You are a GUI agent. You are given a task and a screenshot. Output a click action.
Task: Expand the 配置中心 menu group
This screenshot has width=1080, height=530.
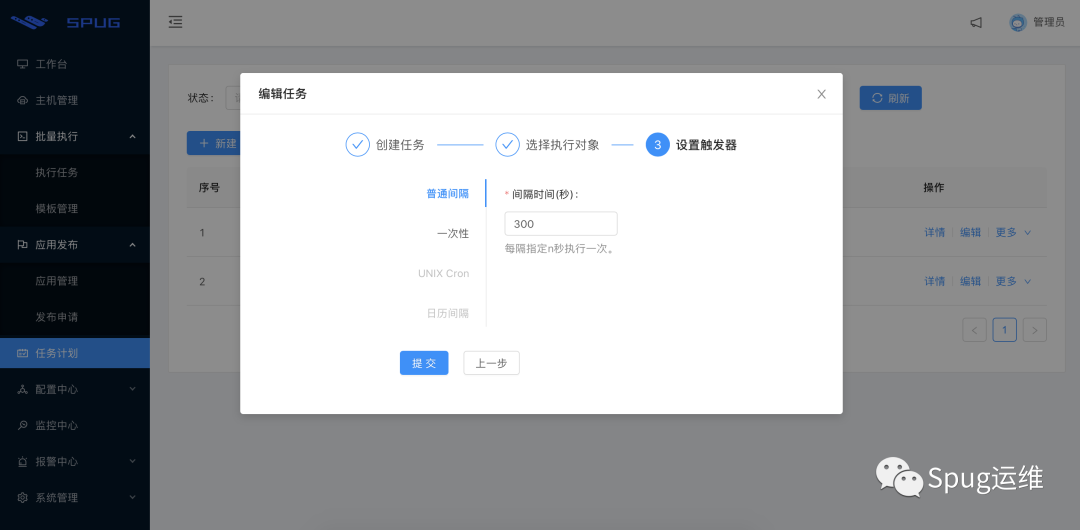[74, 389]
